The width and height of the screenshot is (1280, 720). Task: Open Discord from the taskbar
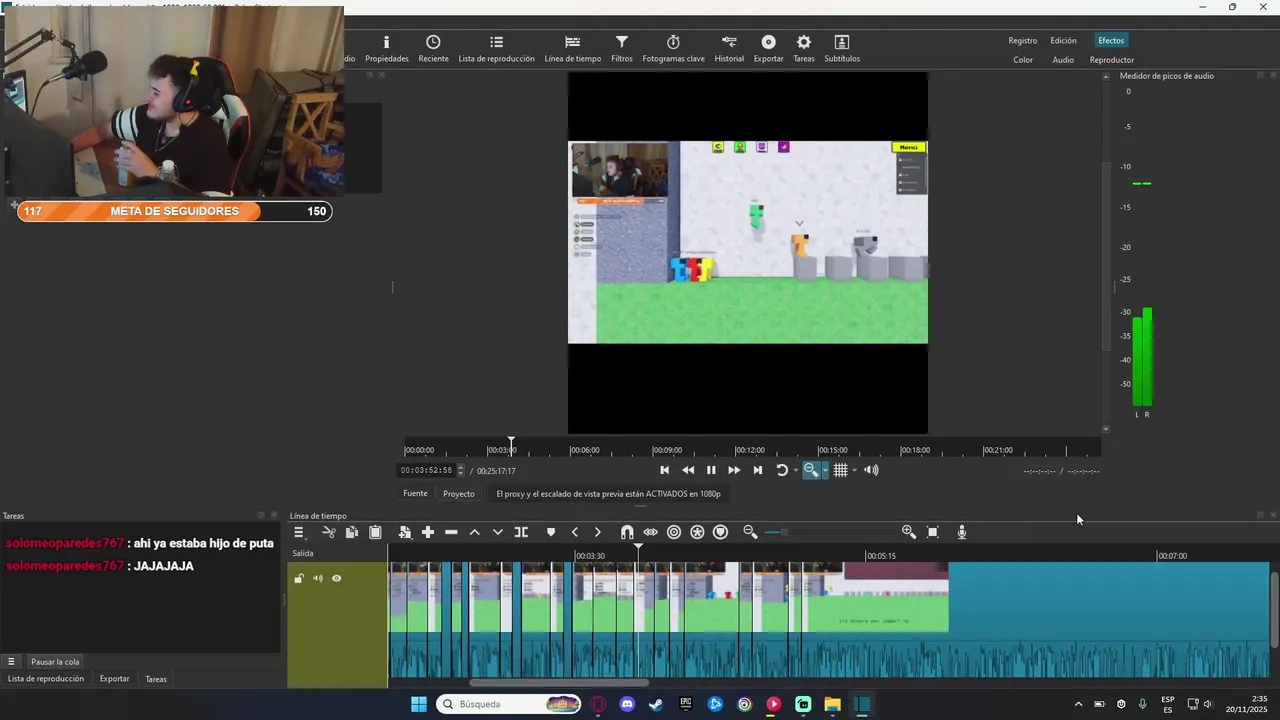[x=627, y=704]
